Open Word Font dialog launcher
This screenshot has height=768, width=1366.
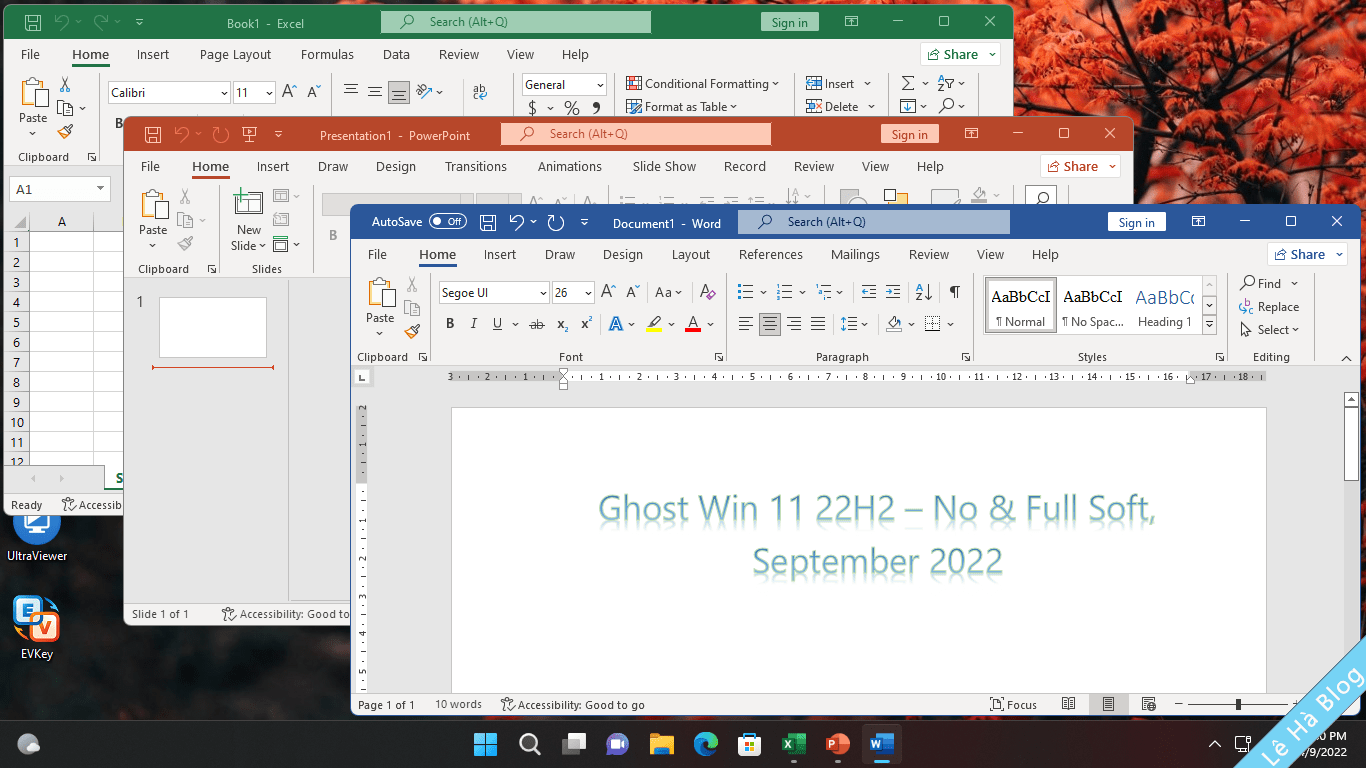click(719, 357)
